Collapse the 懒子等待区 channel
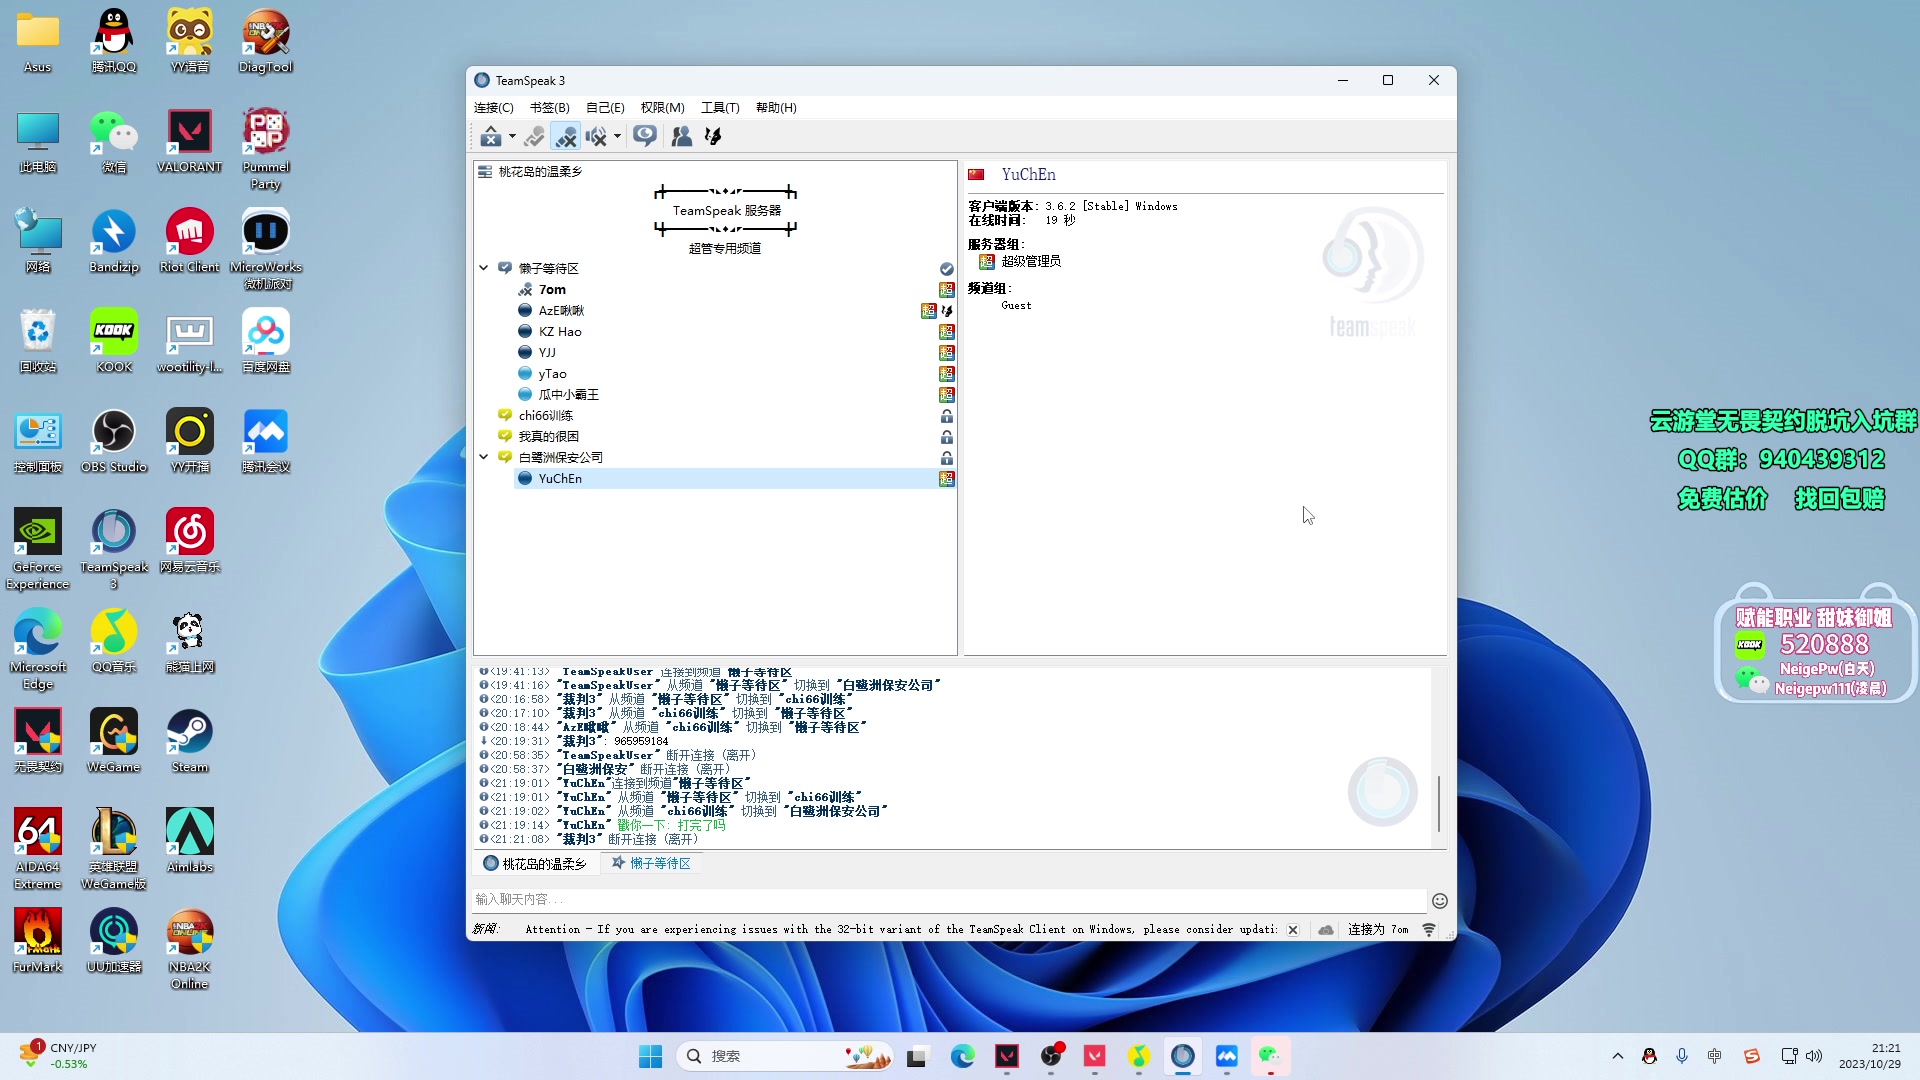 pos(484,268)
